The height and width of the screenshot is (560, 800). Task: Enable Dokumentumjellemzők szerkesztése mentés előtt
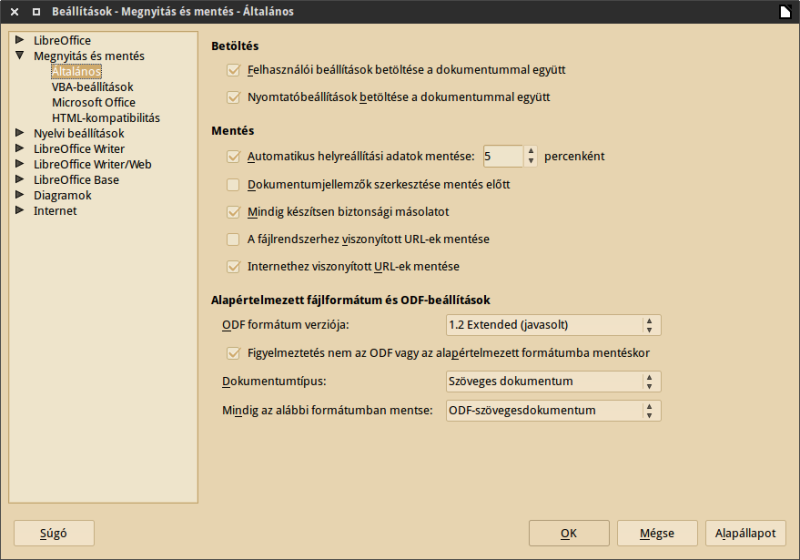click(x=233, y=185)
